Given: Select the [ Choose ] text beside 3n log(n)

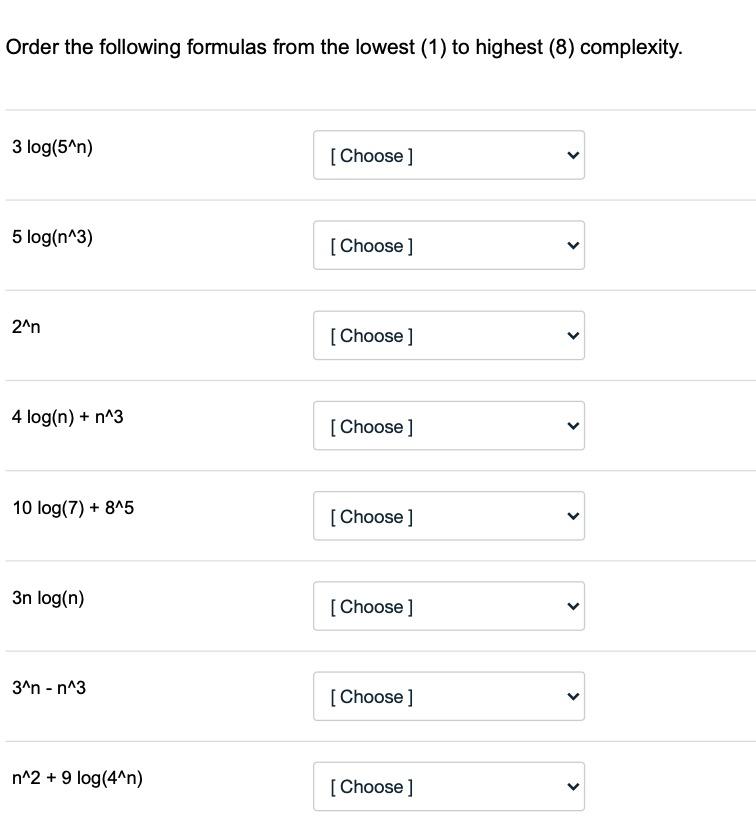Looking at the screenshot, I should pyautogui.click(x=370, y=606).
